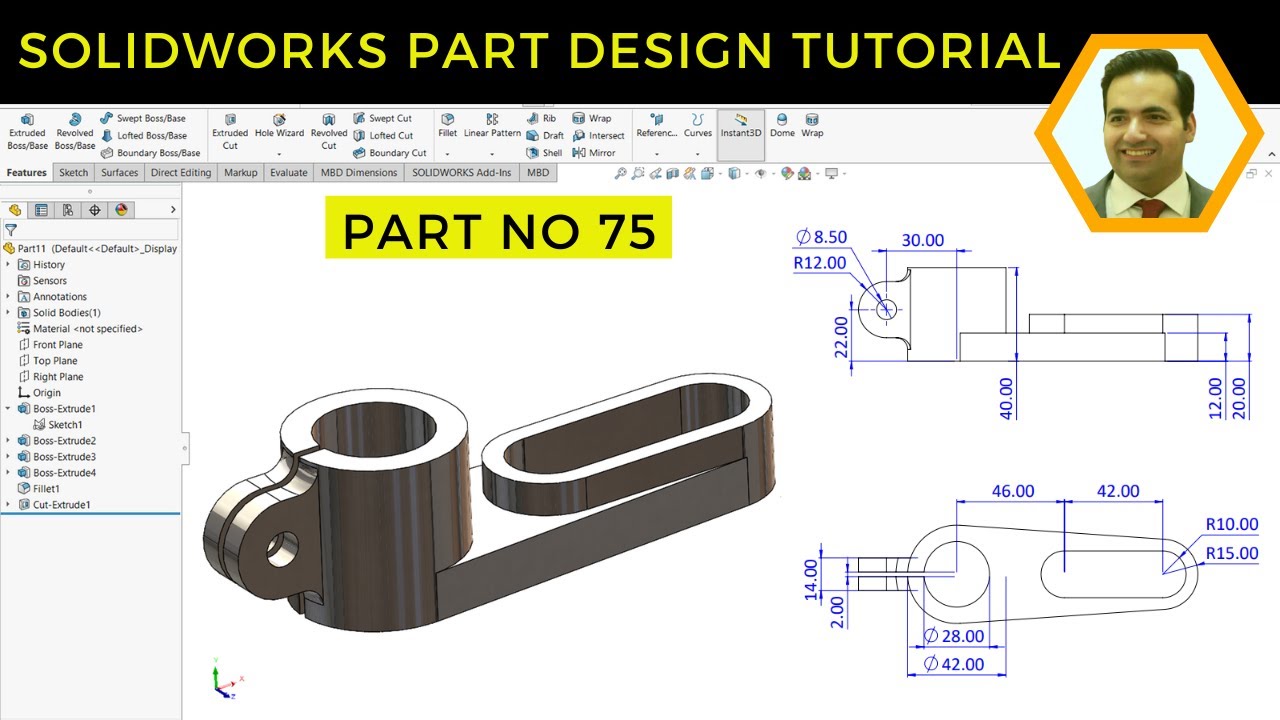
Task: Select Sketch1 under Boss-Extrude1
Action: (58, 425)
